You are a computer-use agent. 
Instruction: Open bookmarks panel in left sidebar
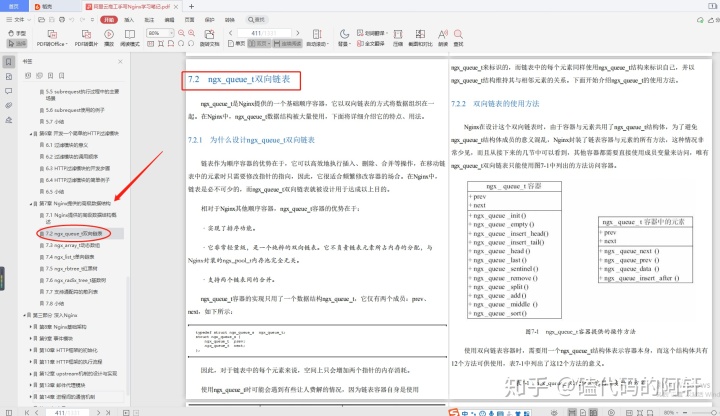[x=9, y=62]
